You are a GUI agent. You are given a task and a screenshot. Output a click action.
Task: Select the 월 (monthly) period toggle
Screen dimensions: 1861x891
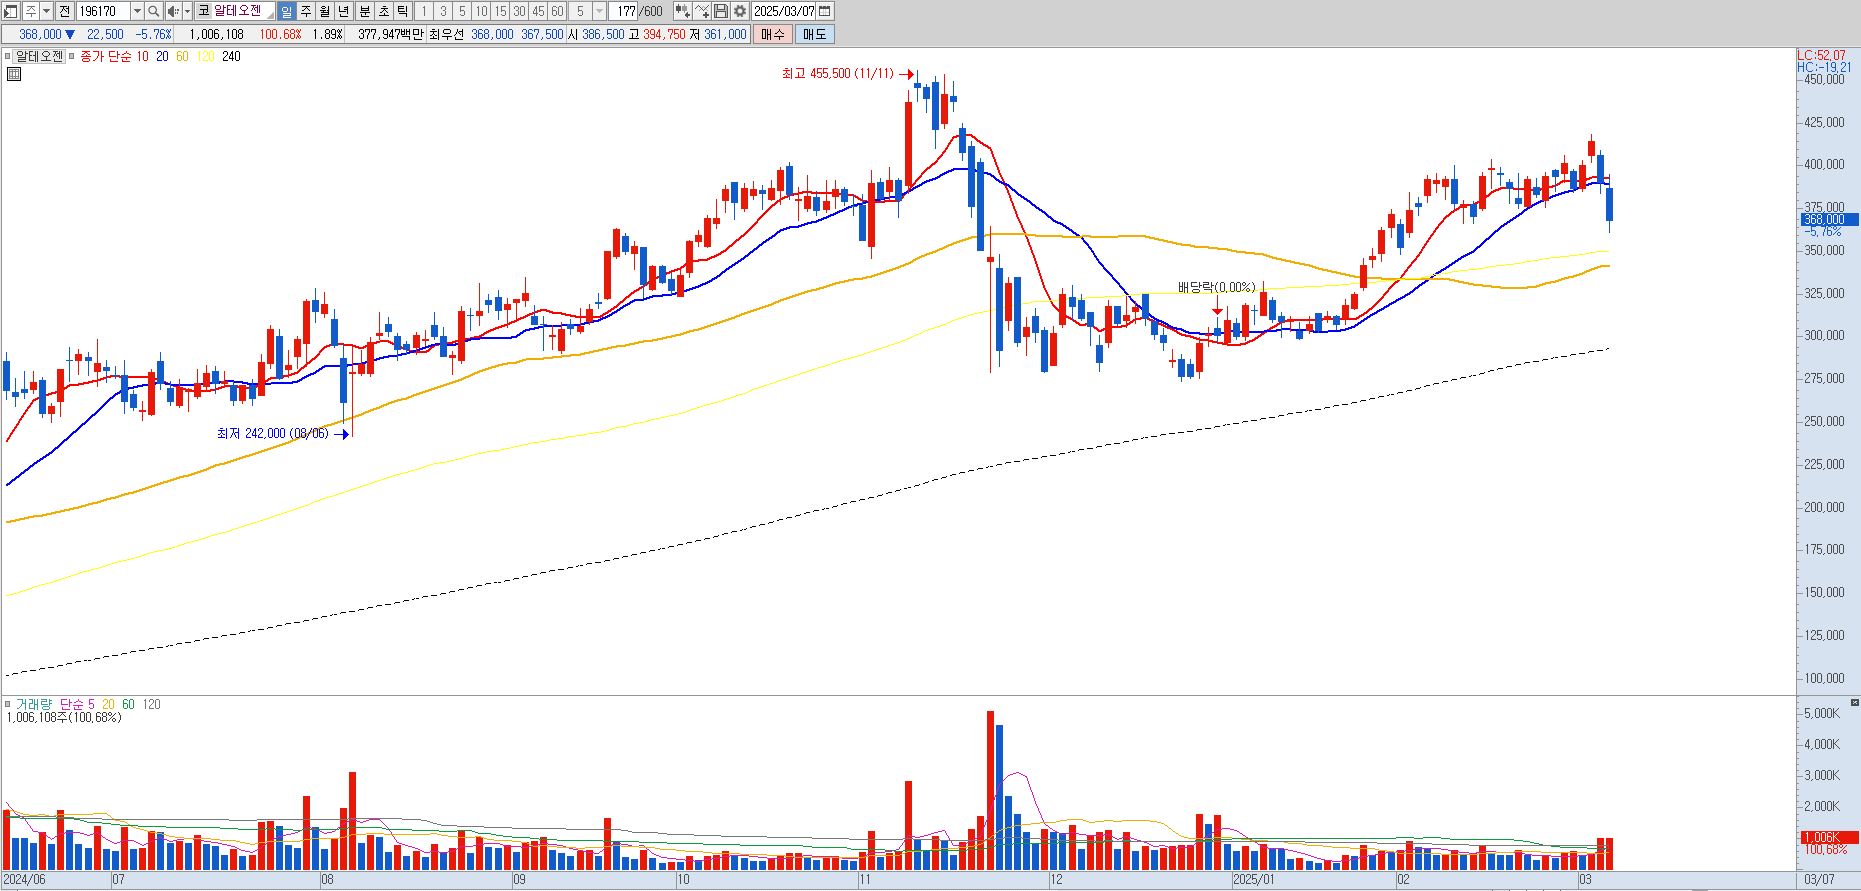tap(325, 11)
